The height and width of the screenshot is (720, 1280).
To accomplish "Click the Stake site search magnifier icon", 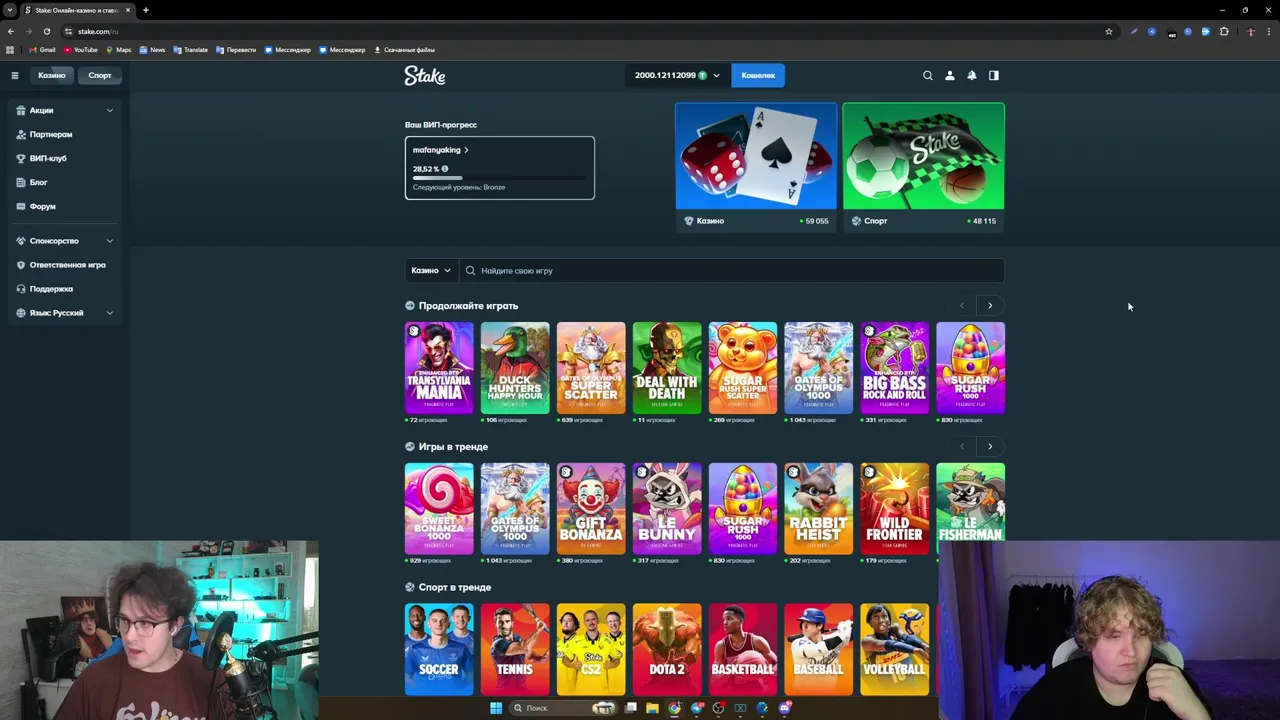I will point(928,75).
